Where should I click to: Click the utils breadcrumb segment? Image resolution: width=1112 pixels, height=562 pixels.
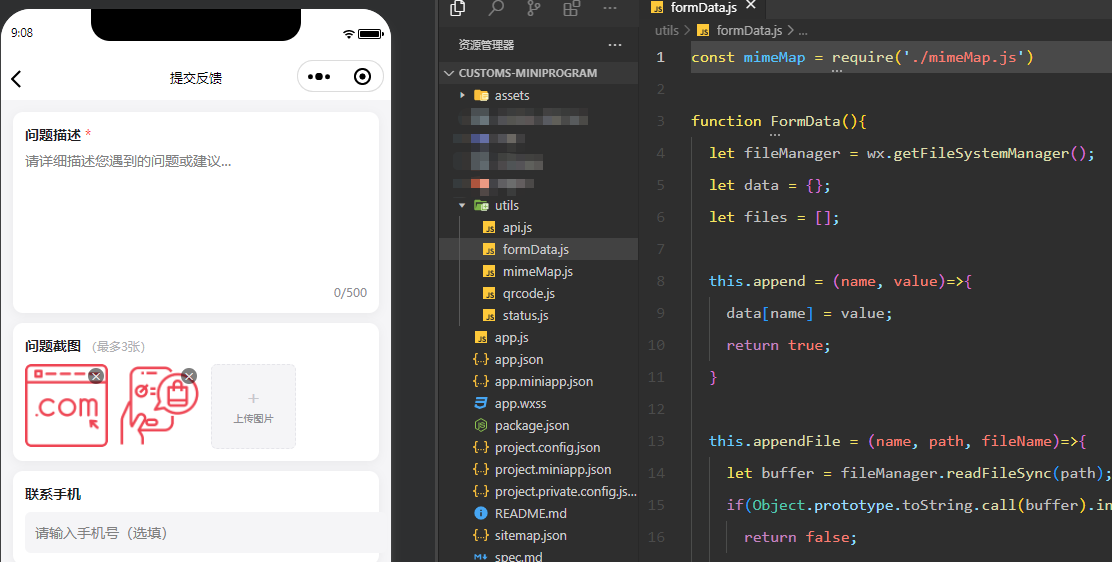667,31
